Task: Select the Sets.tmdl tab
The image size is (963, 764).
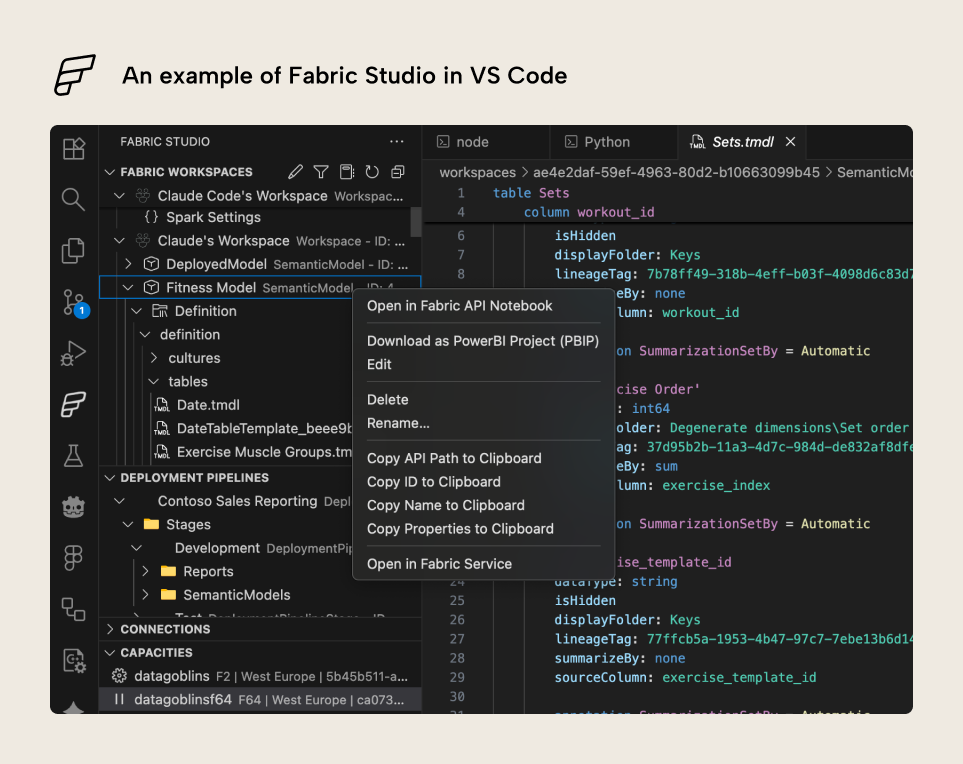Action: pyautogui.click(x=743, y=142)
